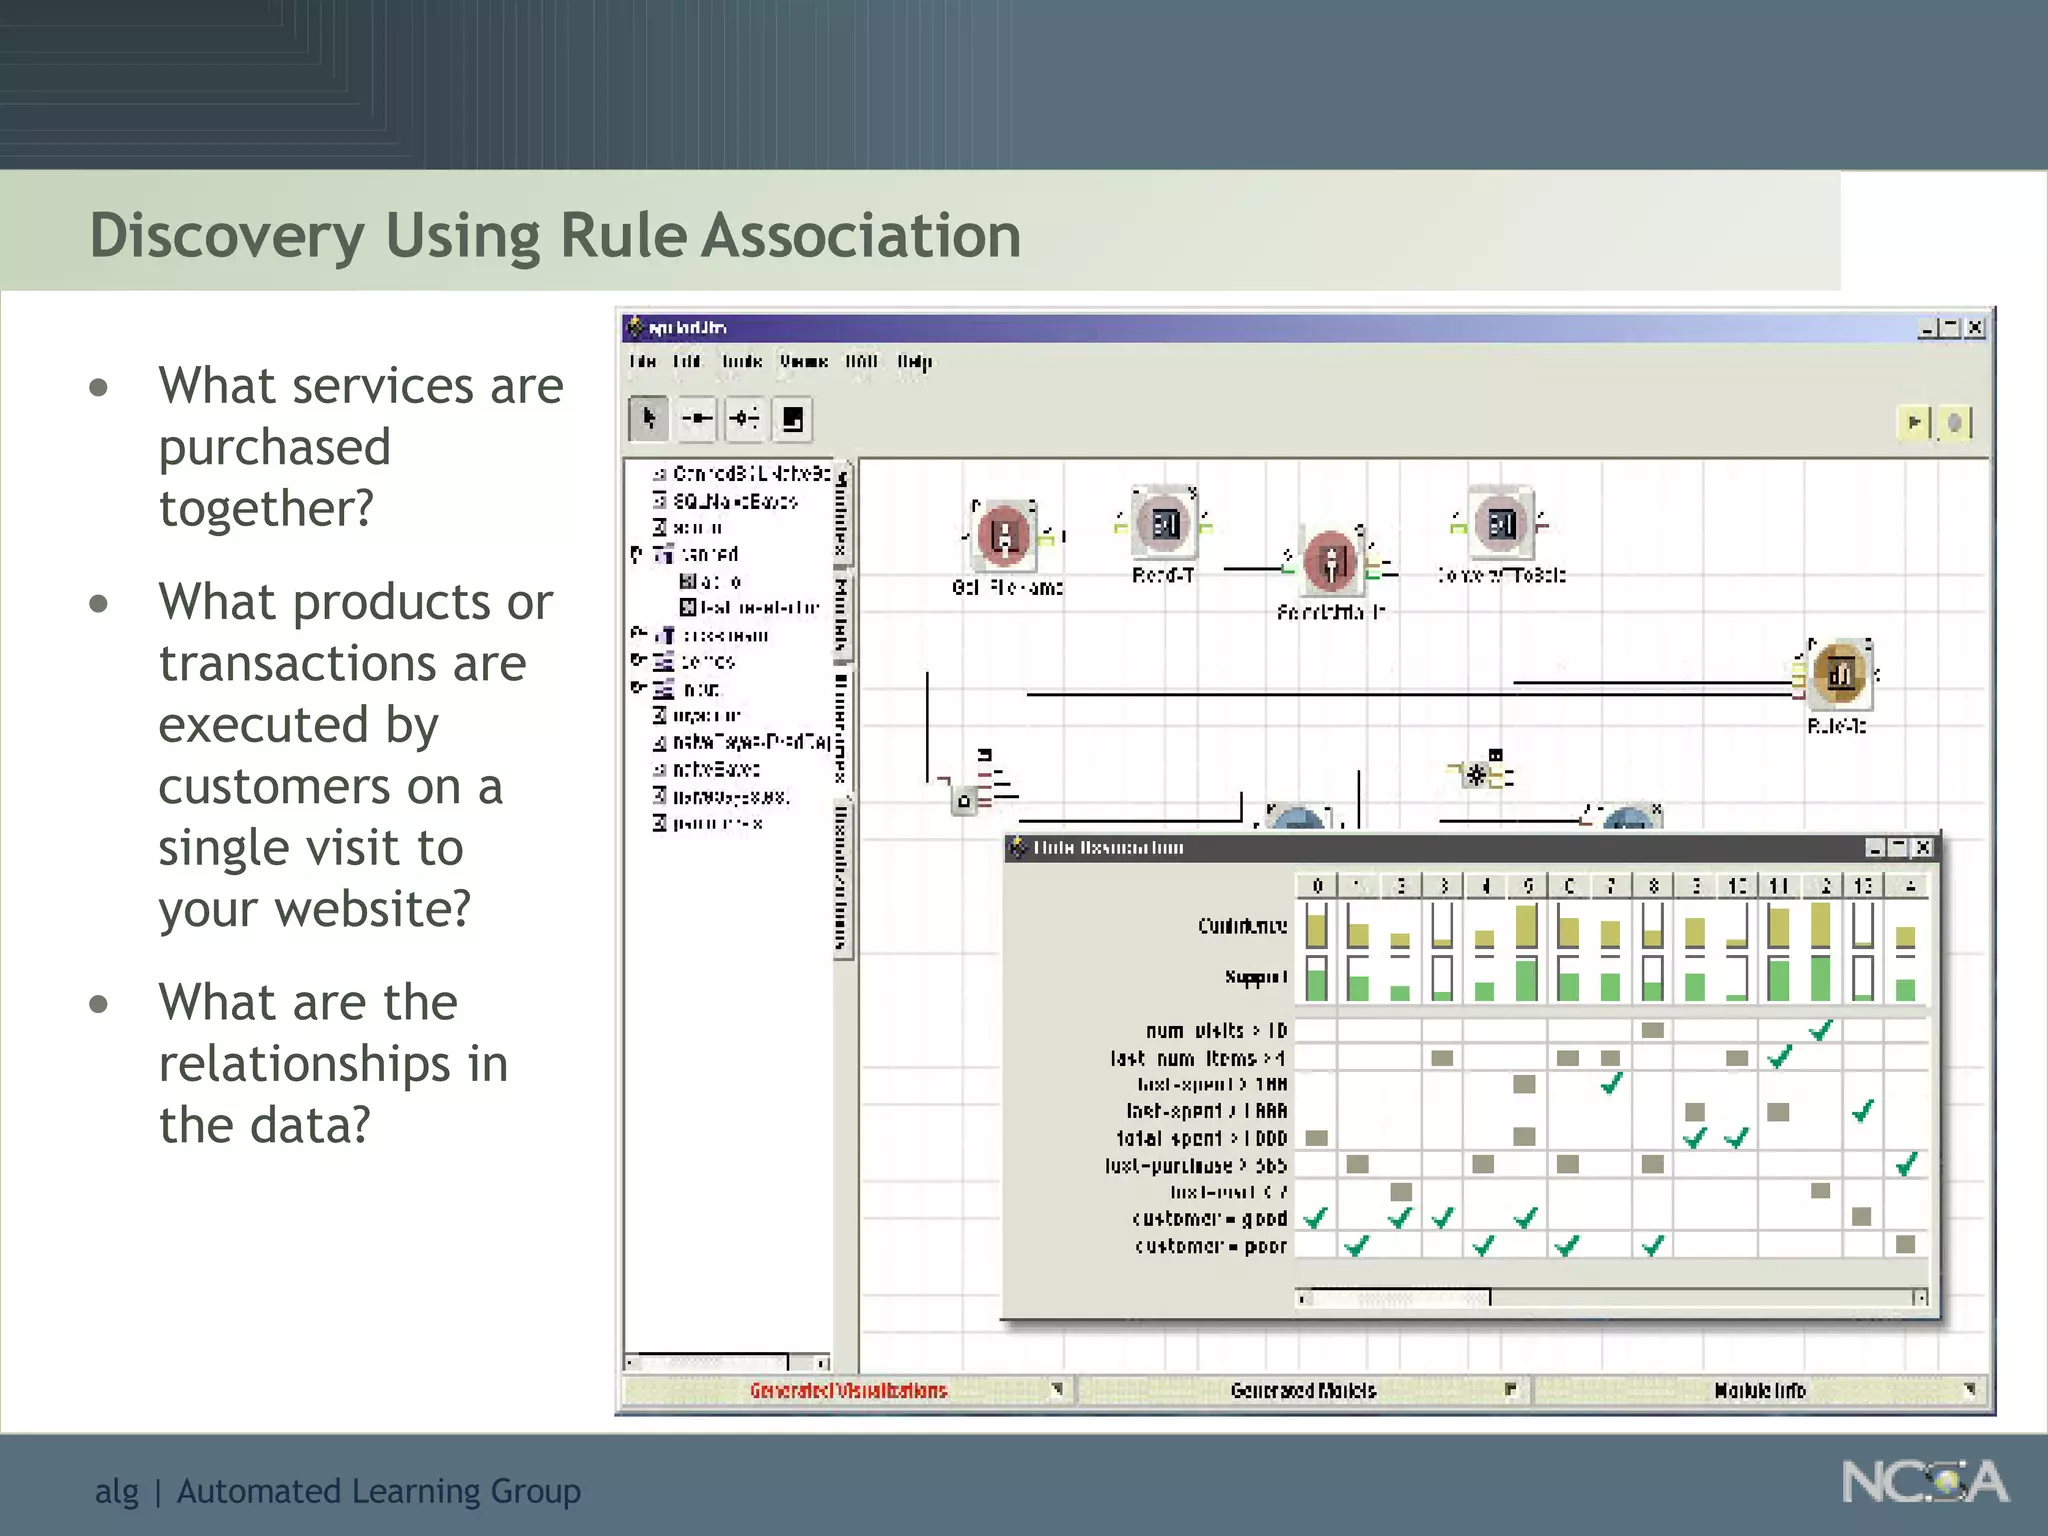
Task: Expand Generated Models panel arrow
Action: click(1510, 1389)
